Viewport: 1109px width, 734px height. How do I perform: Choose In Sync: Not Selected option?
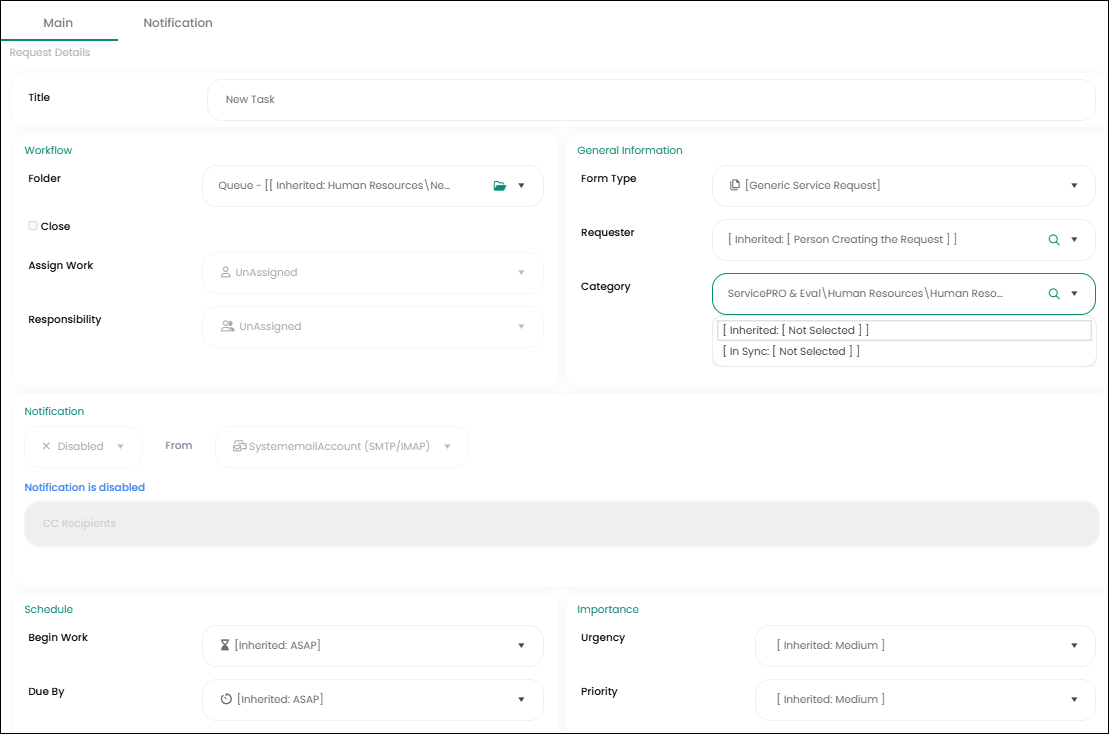[x=791, y=352]
